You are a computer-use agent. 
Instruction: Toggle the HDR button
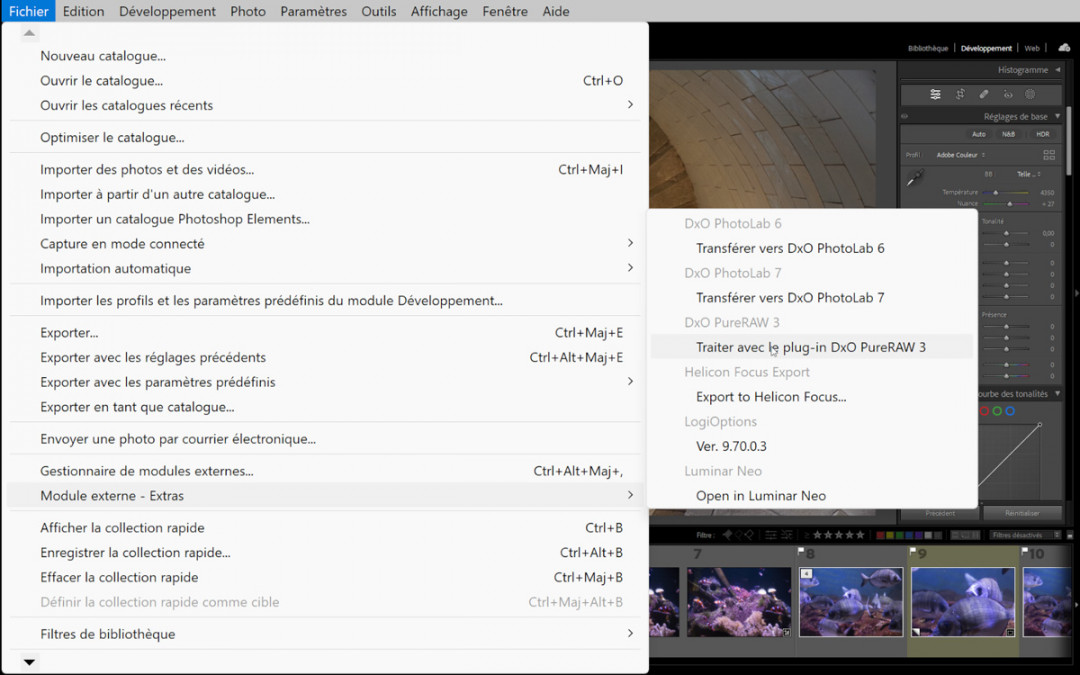tap(1043, 134)
